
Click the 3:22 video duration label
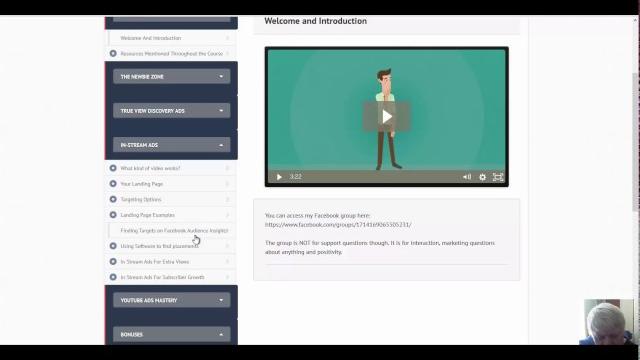click(296, 177)
